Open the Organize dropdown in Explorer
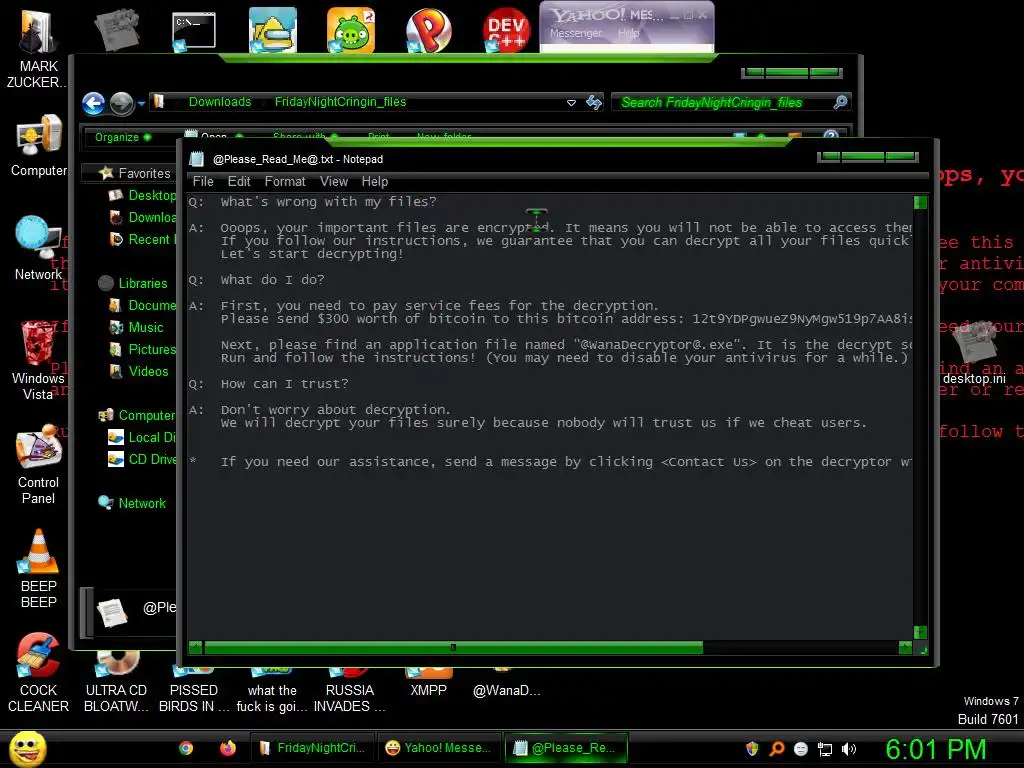 tap(123, 137)
